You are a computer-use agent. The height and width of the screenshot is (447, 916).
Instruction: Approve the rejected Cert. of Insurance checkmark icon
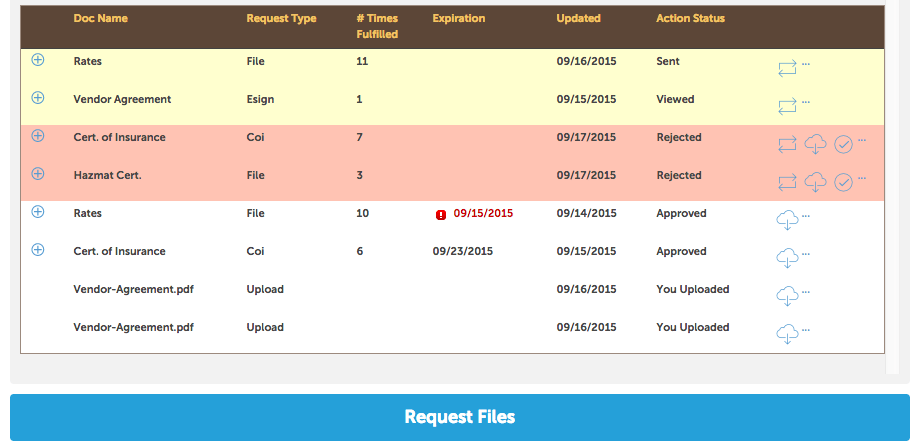coord(844,144)
